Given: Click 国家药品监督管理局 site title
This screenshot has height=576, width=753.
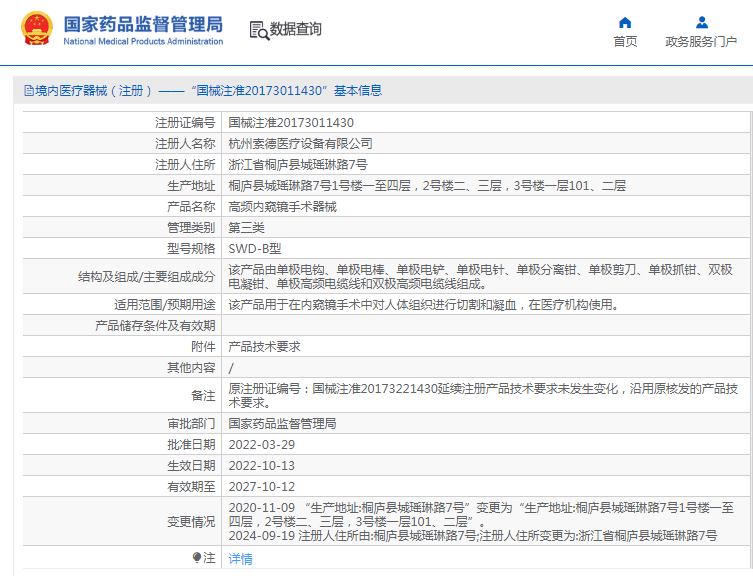Looking at the screenshot, I should (x=143, y=24).
